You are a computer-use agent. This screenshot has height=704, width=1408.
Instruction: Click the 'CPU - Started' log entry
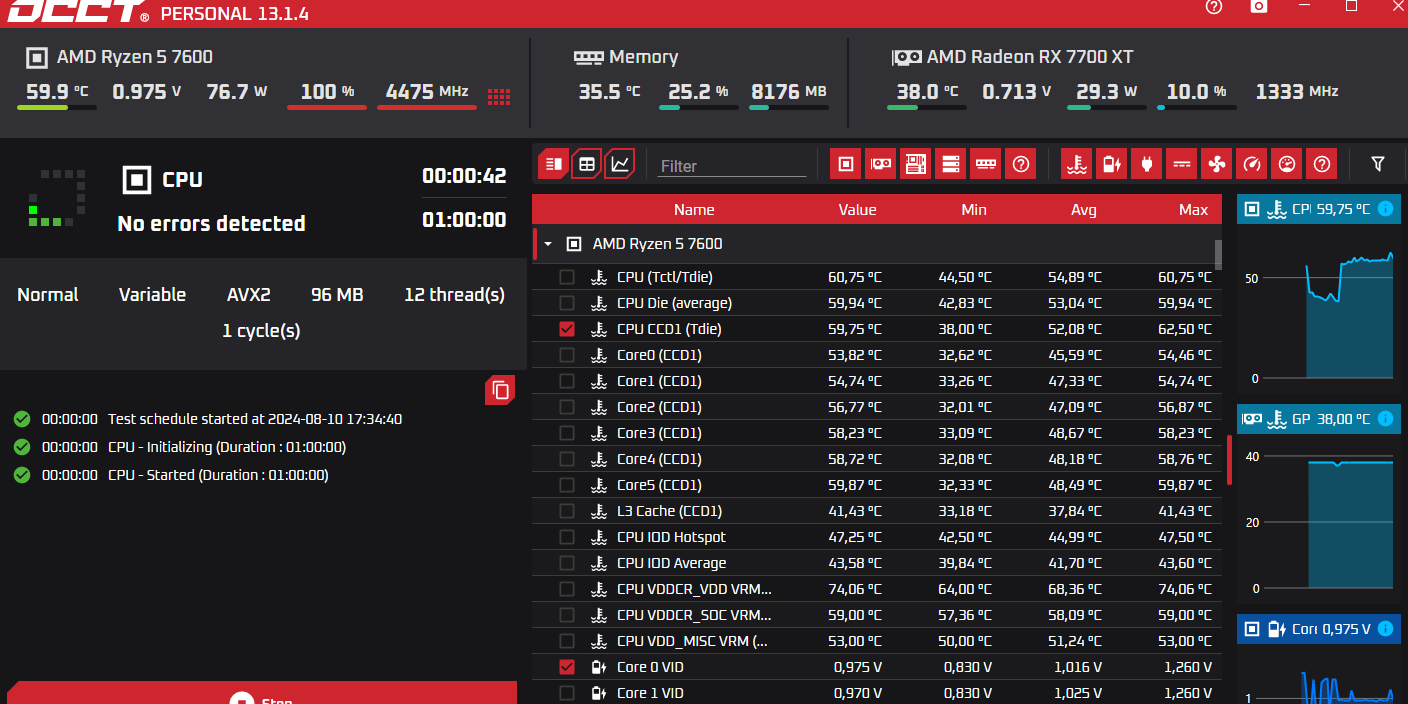coord(218,475)
